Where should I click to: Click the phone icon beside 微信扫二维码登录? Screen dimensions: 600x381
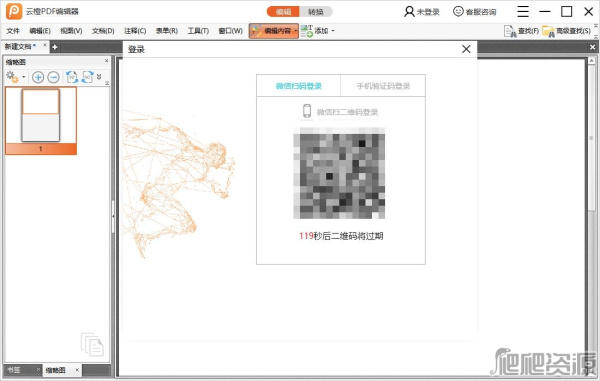tap(307, 111)
